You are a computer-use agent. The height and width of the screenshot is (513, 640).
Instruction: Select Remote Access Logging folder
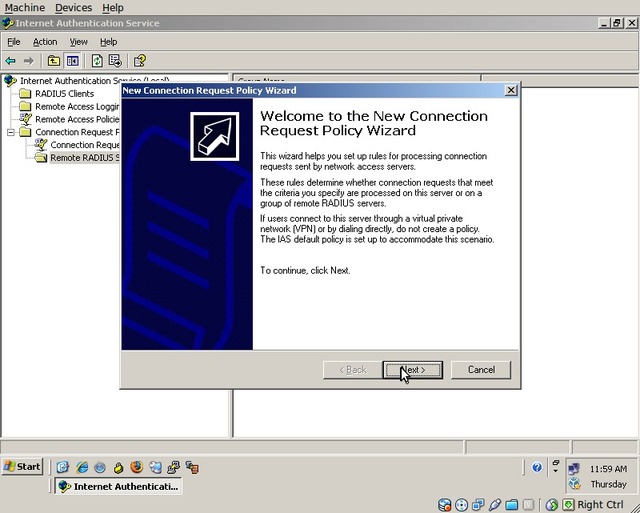pyautogui.click(x=76, y=107)
